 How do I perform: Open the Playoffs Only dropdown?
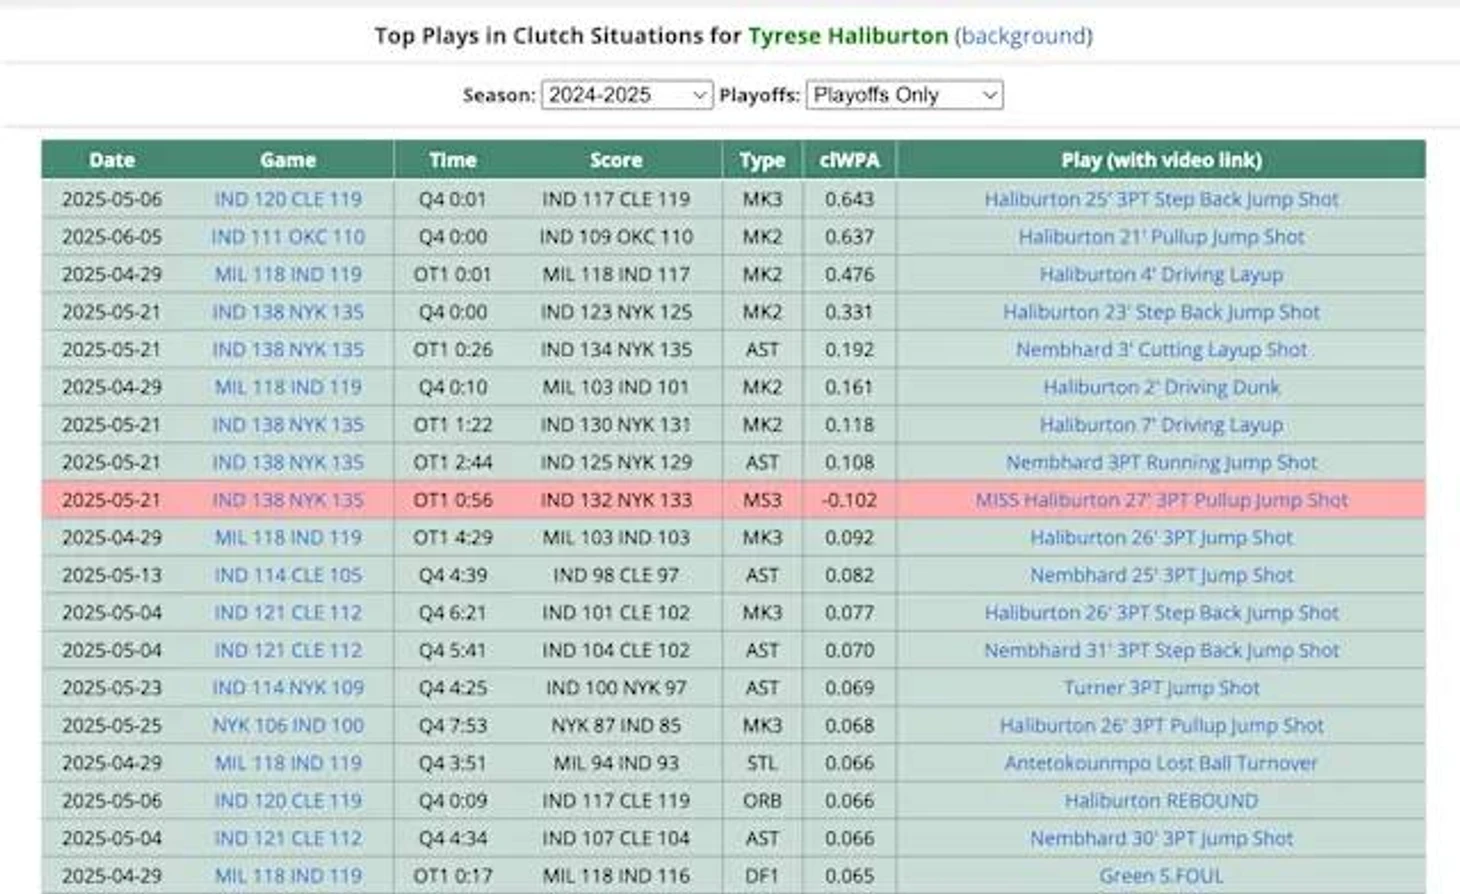[x=904, y=95]
